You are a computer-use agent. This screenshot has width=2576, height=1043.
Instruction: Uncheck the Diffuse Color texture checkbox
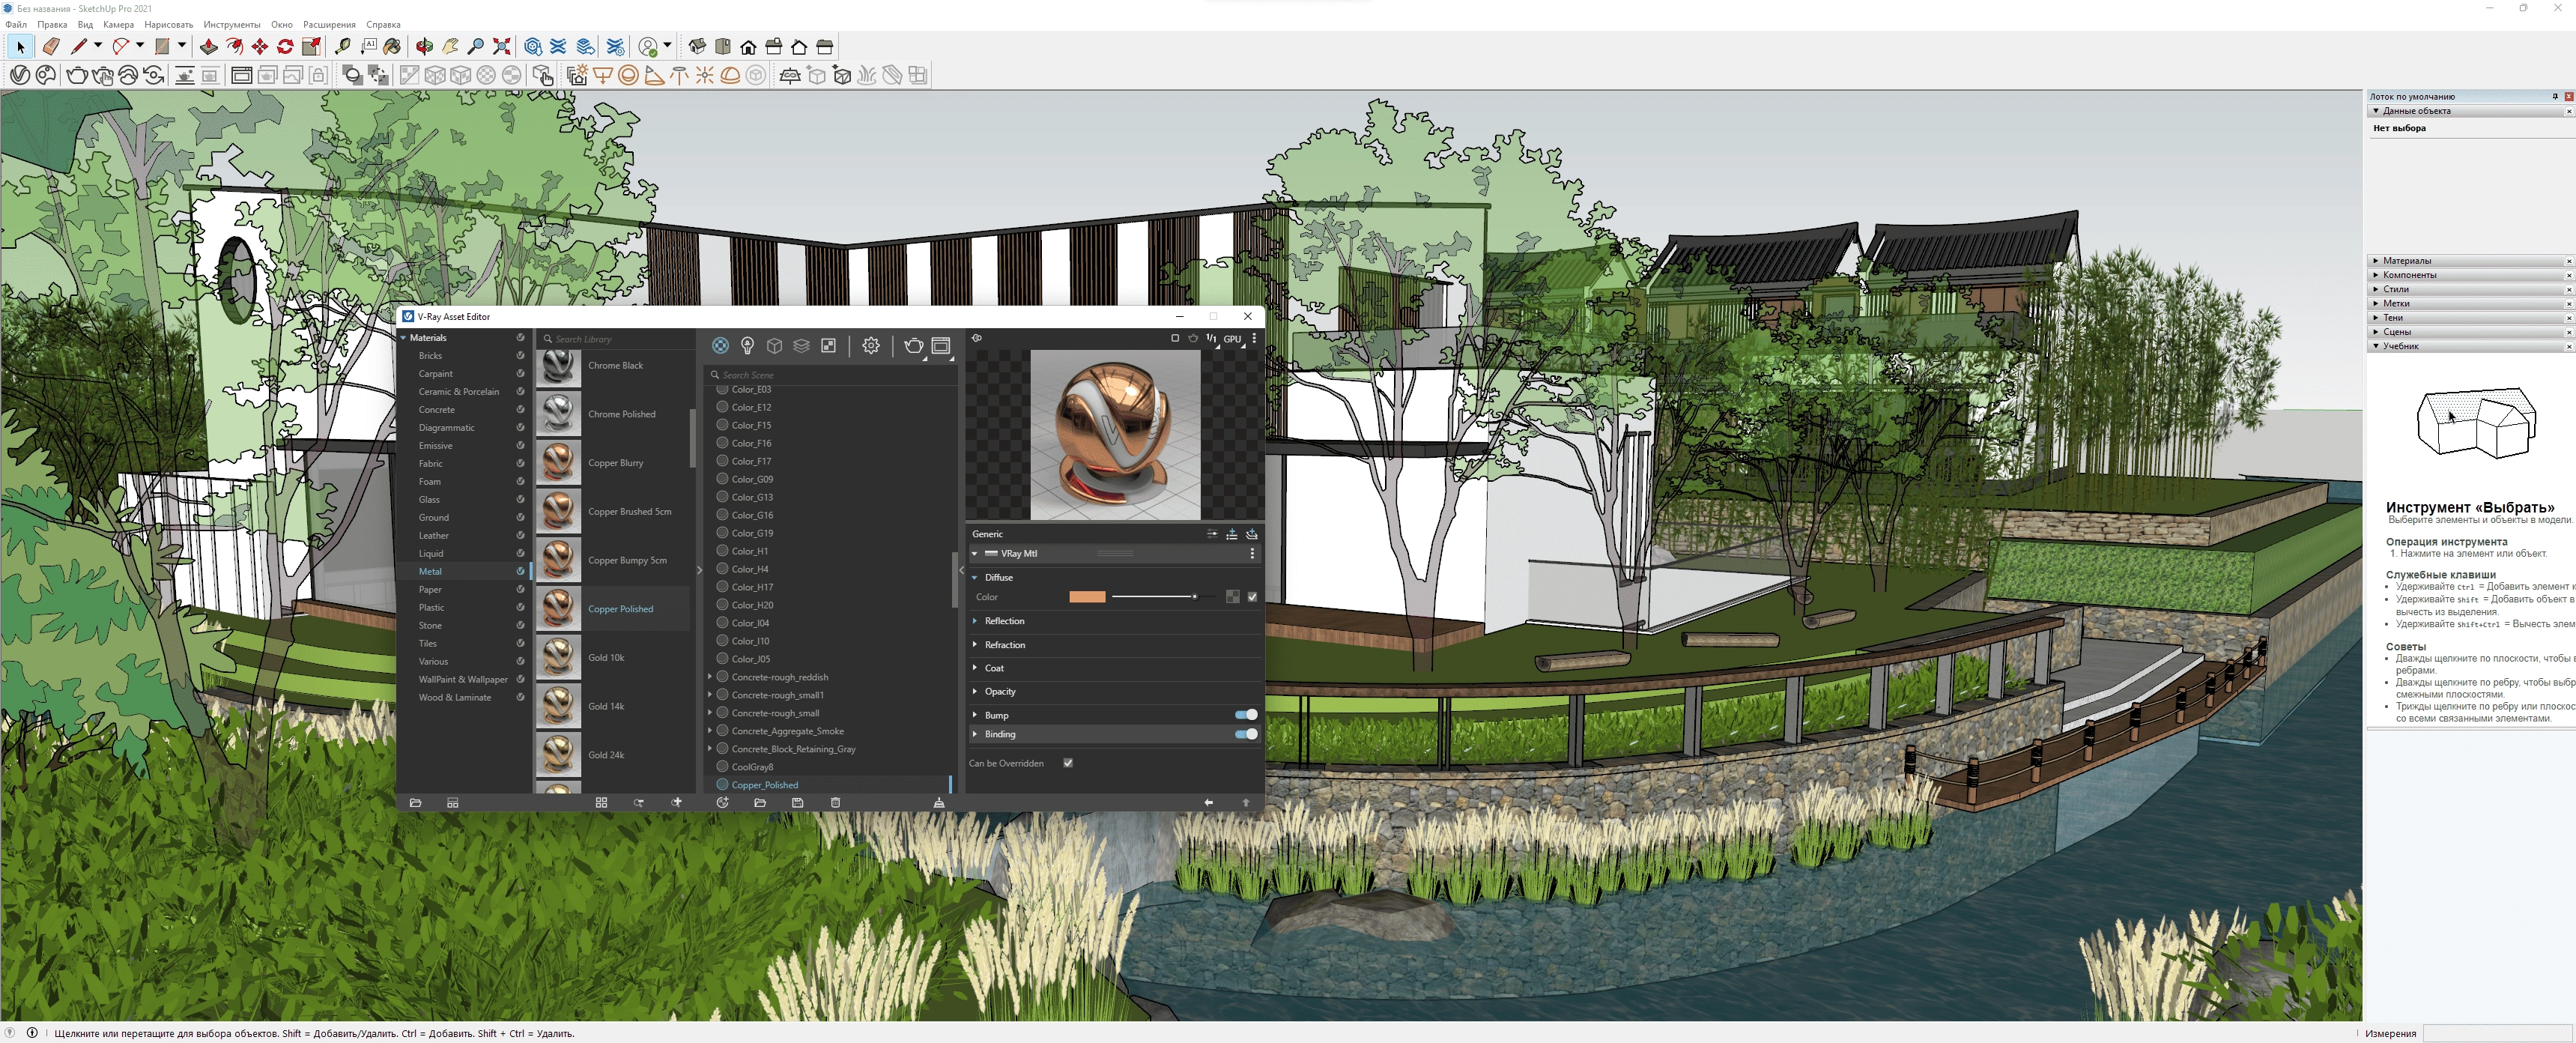(1252, 597)
